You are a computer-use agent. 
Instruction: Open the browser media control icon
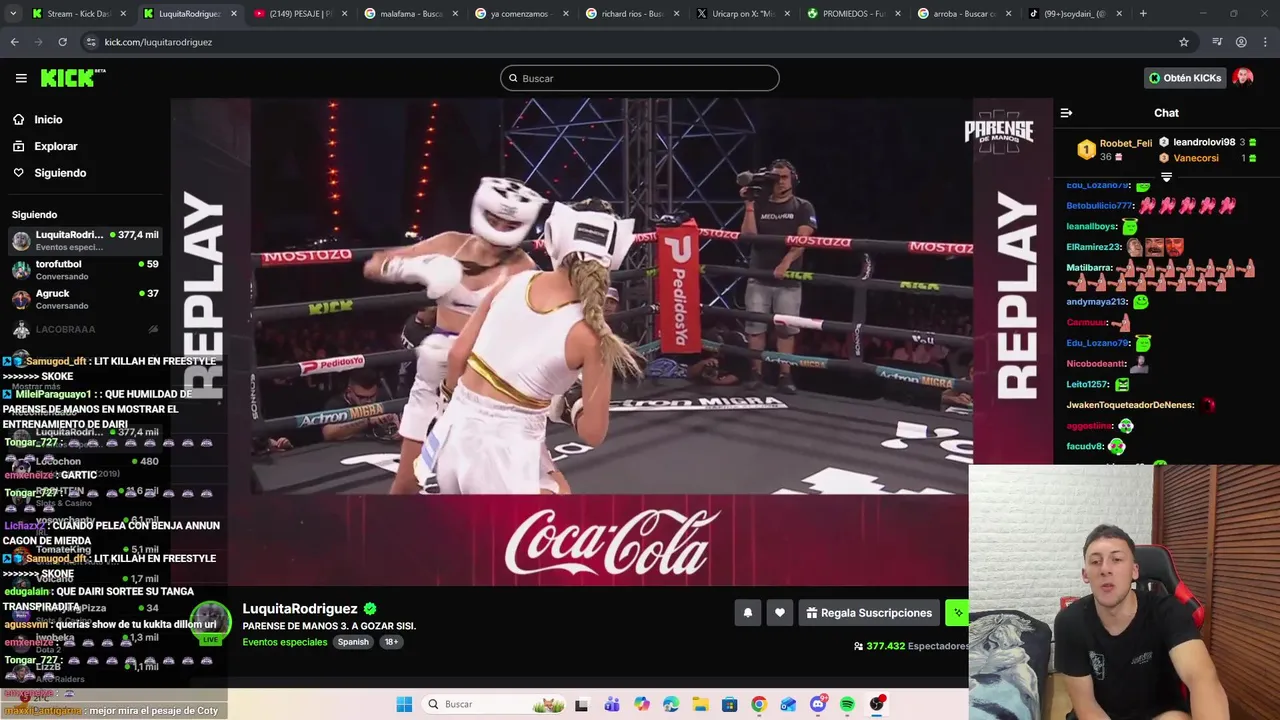coord(1217,42)
